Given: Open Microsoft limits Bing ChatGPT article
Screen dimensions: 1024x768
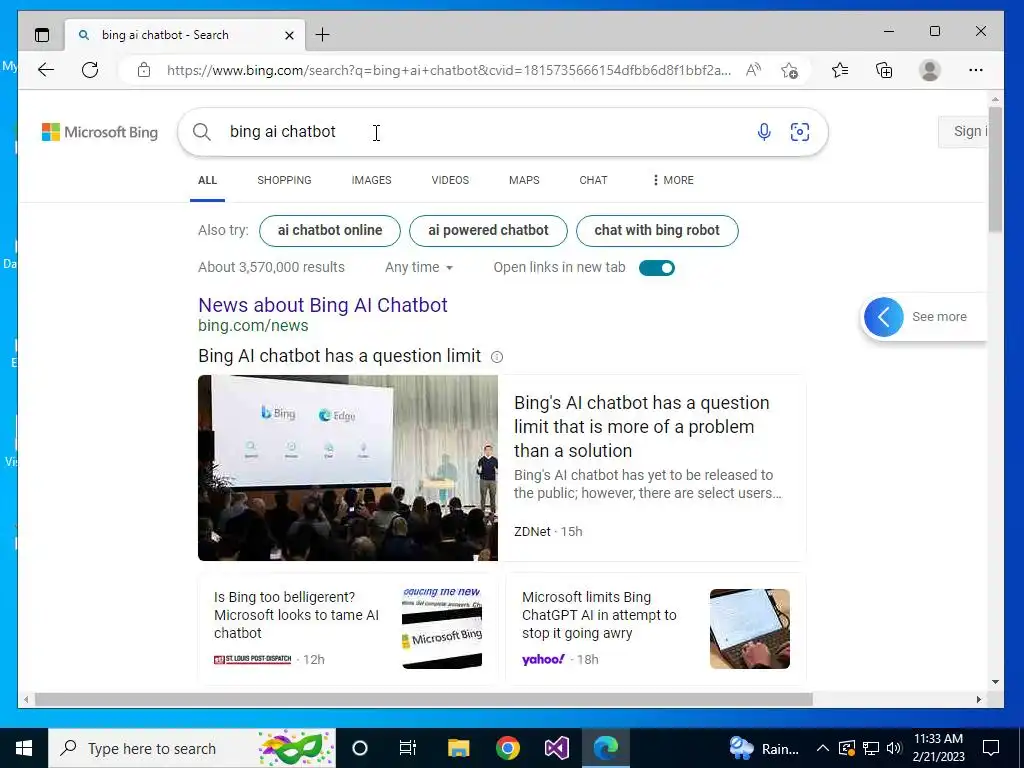Looking at the screenshot, I should point(599,615).
